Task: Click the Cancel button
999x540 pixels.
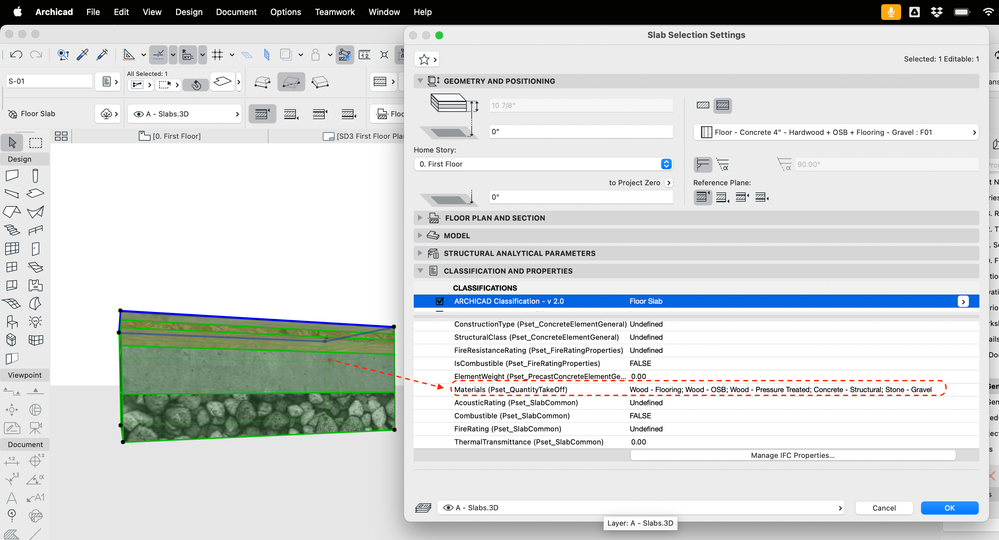Action: pyautogui.click(x=884, y=508)
